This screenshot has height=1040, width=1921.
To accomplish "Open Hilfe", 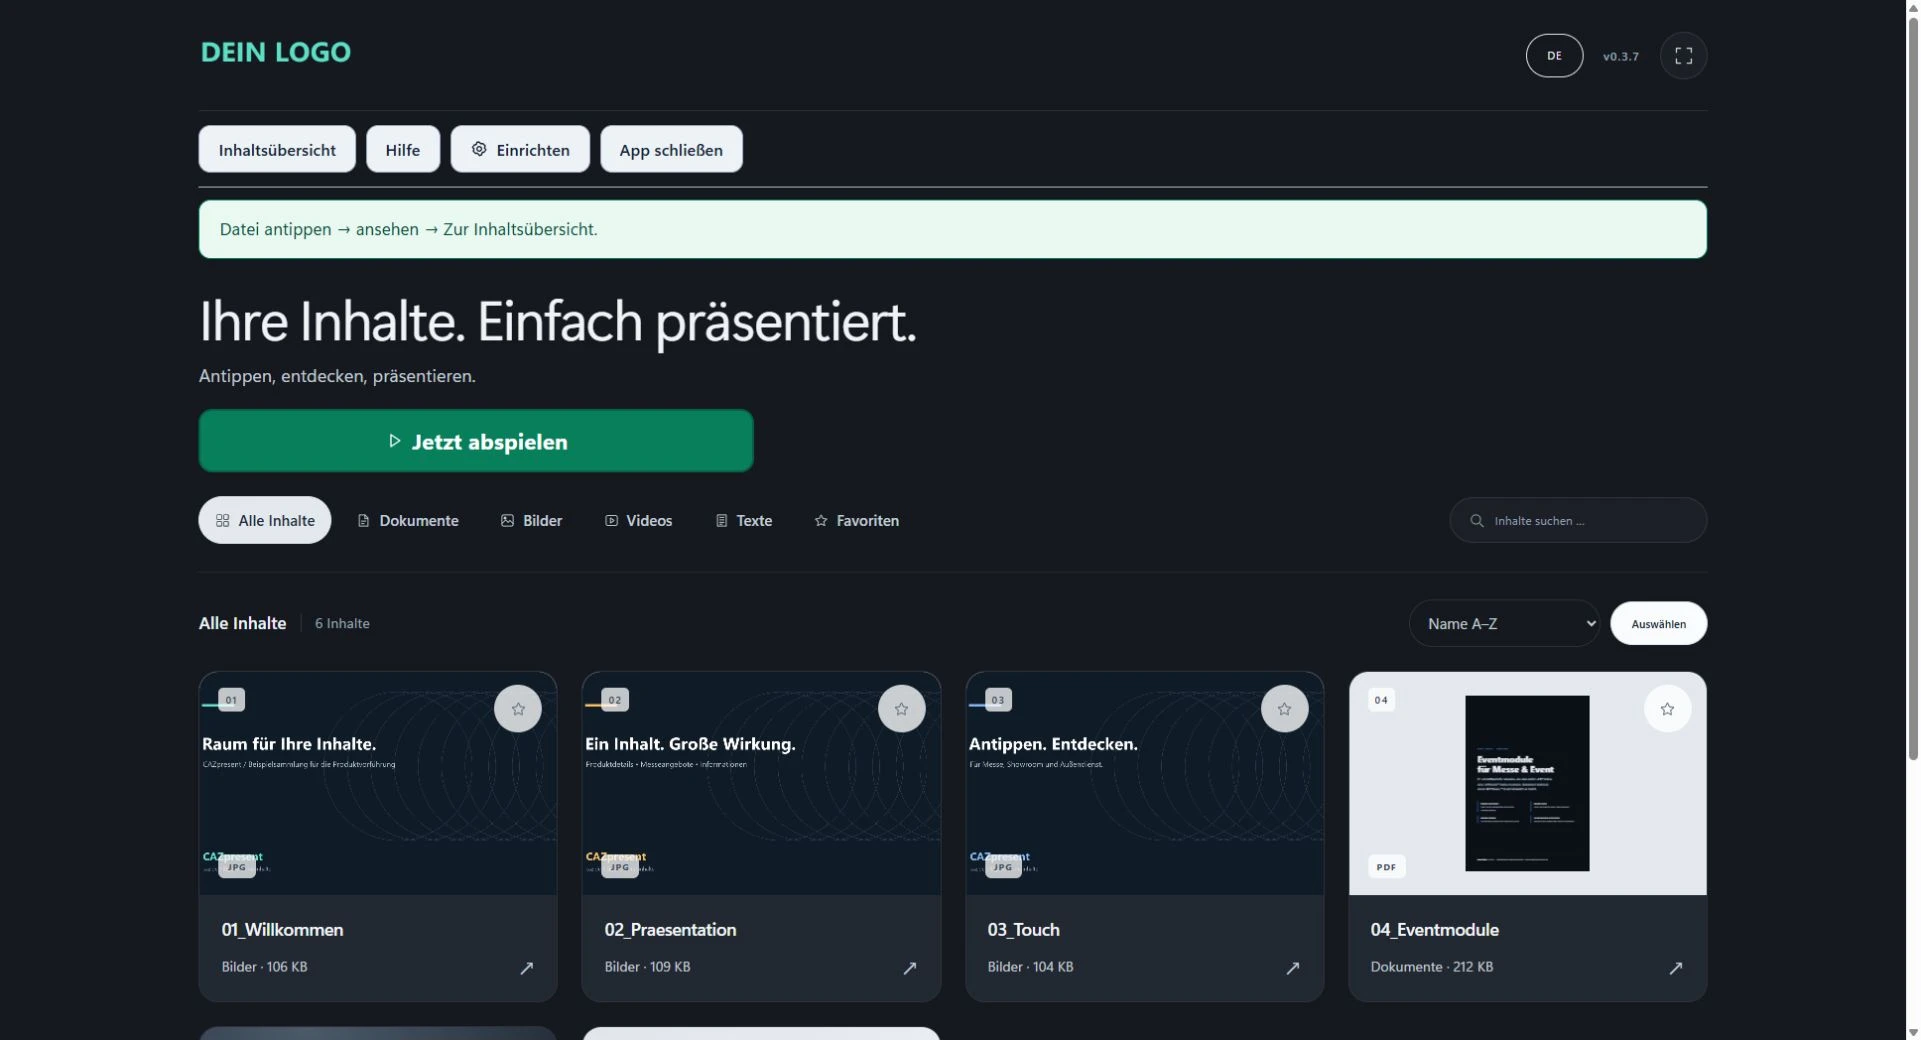I will (x=403, y=150).
